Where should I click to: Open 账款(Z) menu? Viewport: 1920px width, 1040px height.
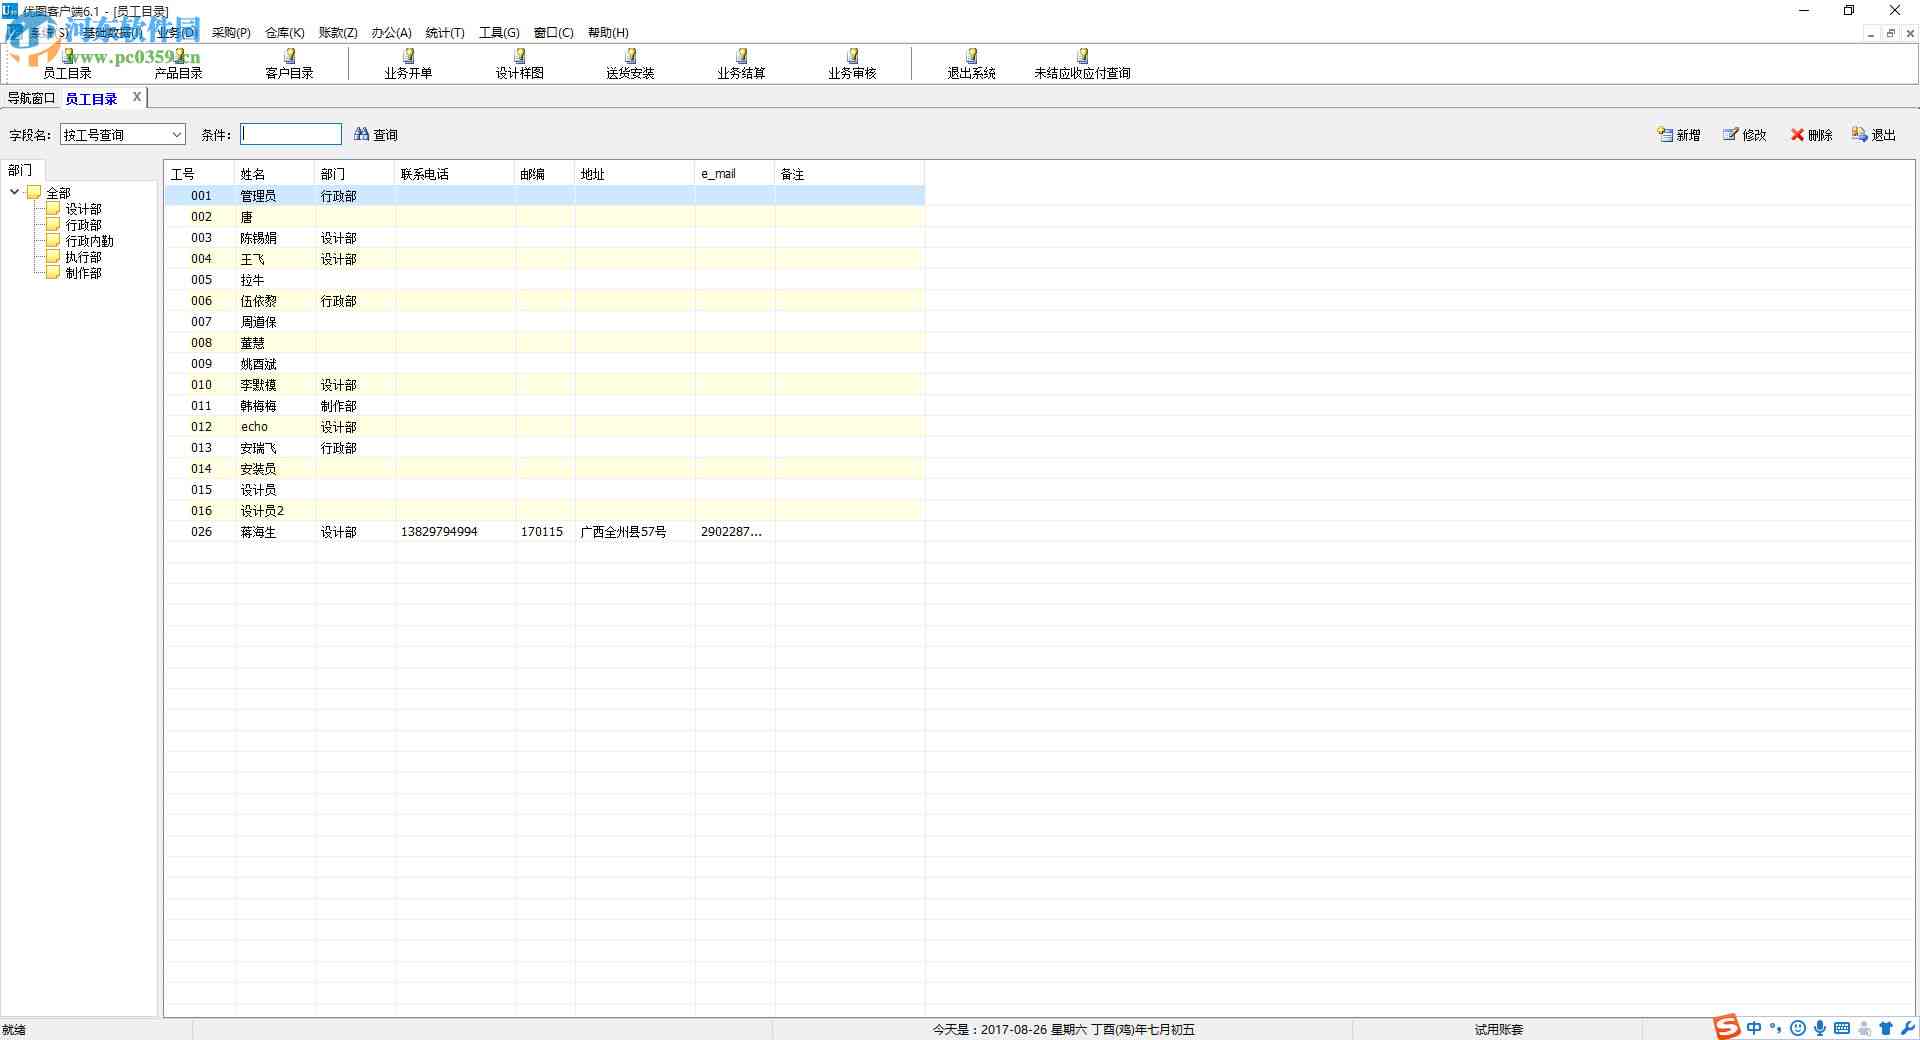point(338,33)
